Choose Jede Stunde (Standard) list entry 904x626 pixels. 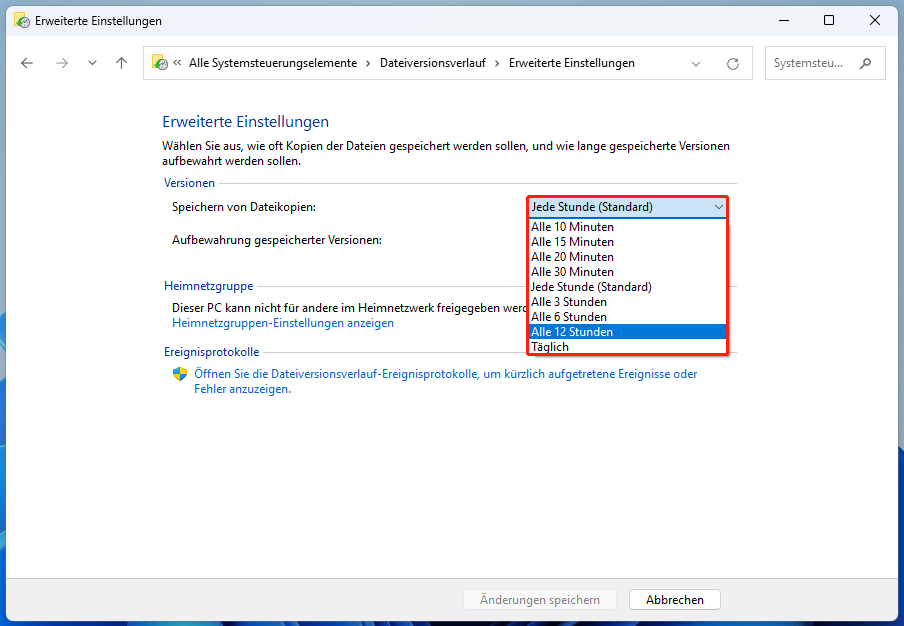tap(627, 286)
